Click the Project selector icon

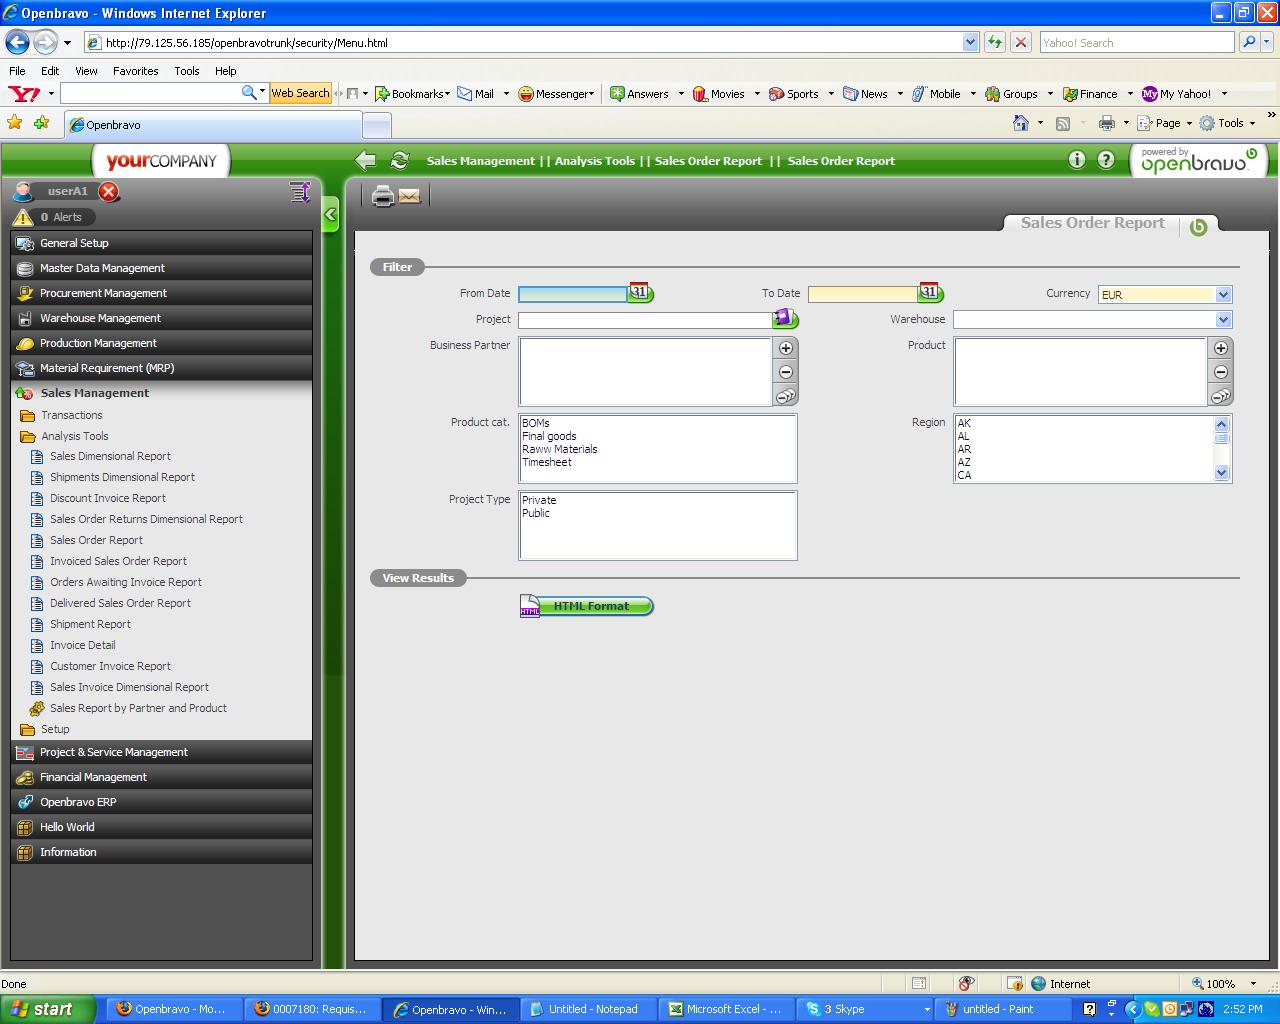tap(785, 319)
